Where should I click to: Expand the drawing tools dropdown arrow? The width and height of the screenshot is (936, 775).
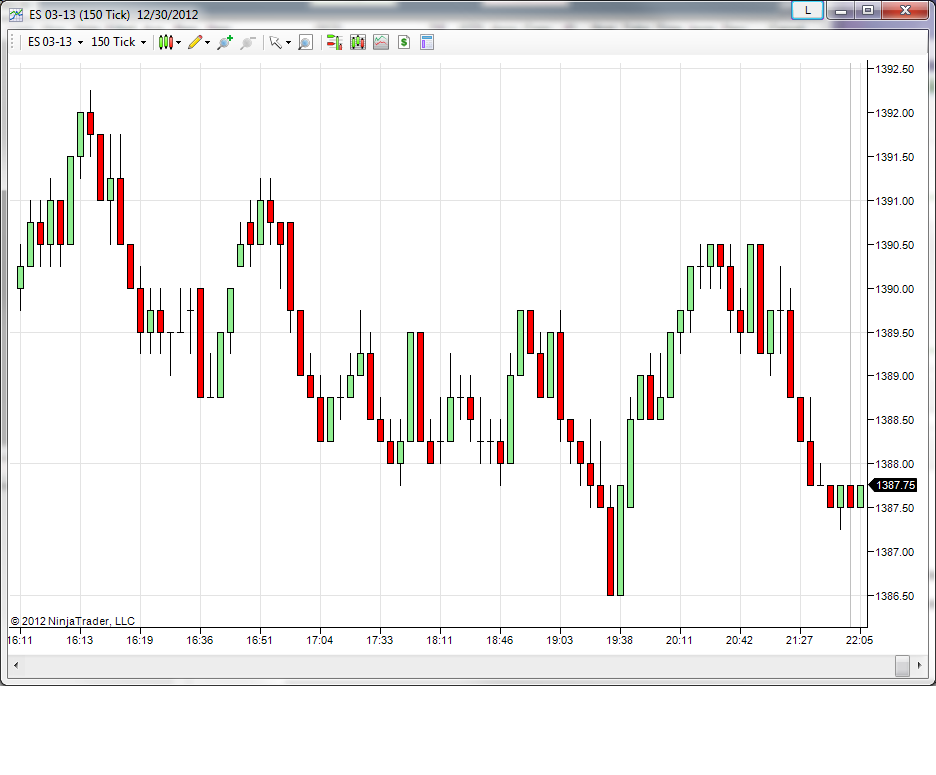(x=208, y=42)
